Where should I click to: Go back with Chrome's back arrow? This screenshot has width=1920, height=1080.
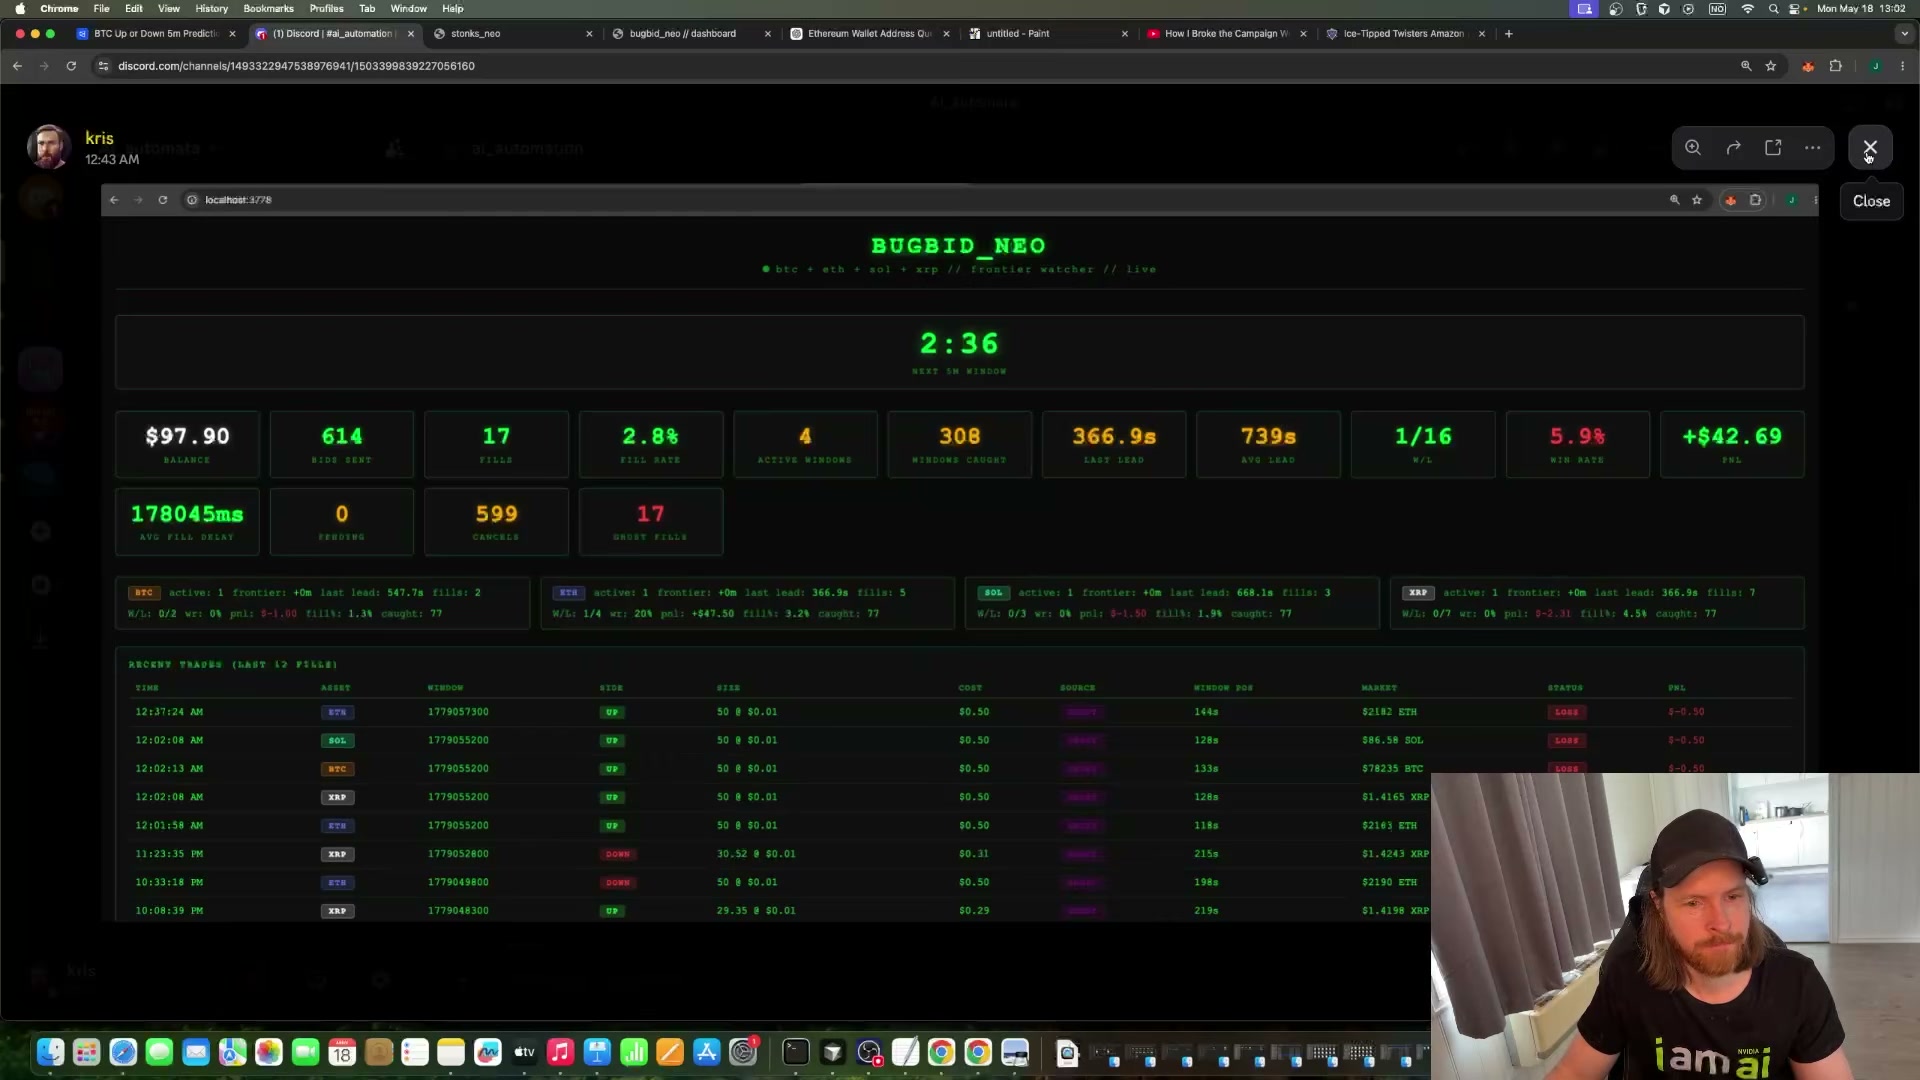(x=17, y=66)
